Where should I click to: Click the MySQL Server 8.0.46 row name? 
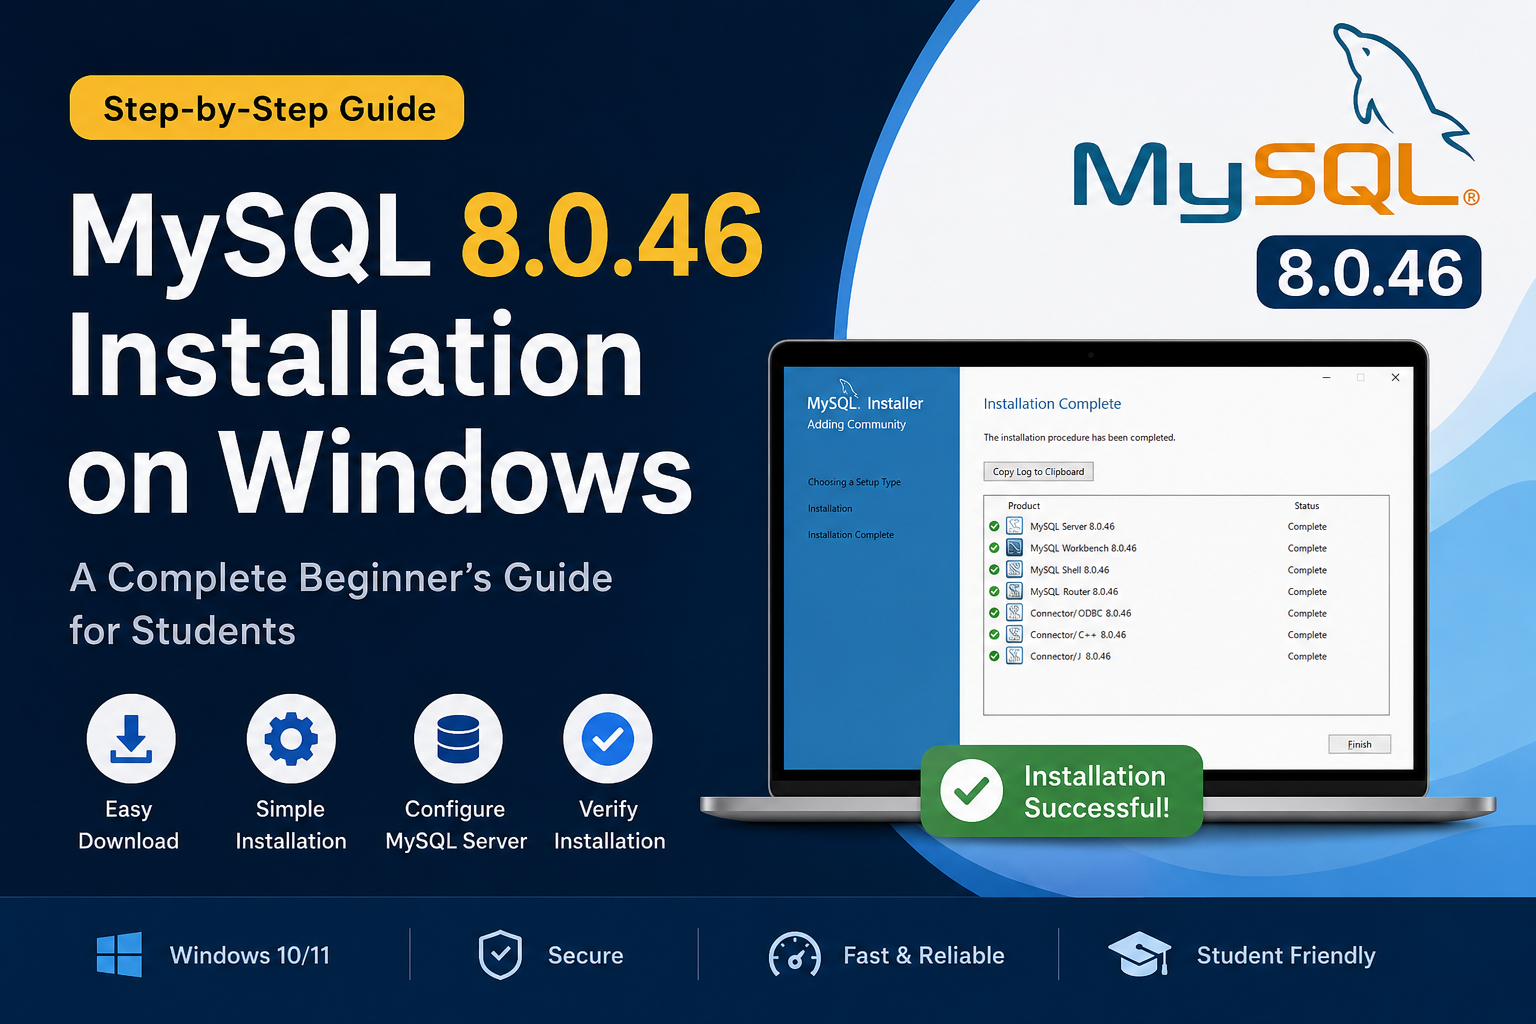click(x=1072, y=527)
